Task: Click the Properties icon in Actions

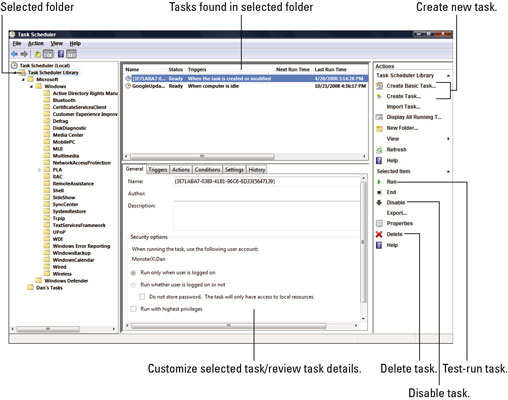Action: pyautogui.click(x=379, y=223)
